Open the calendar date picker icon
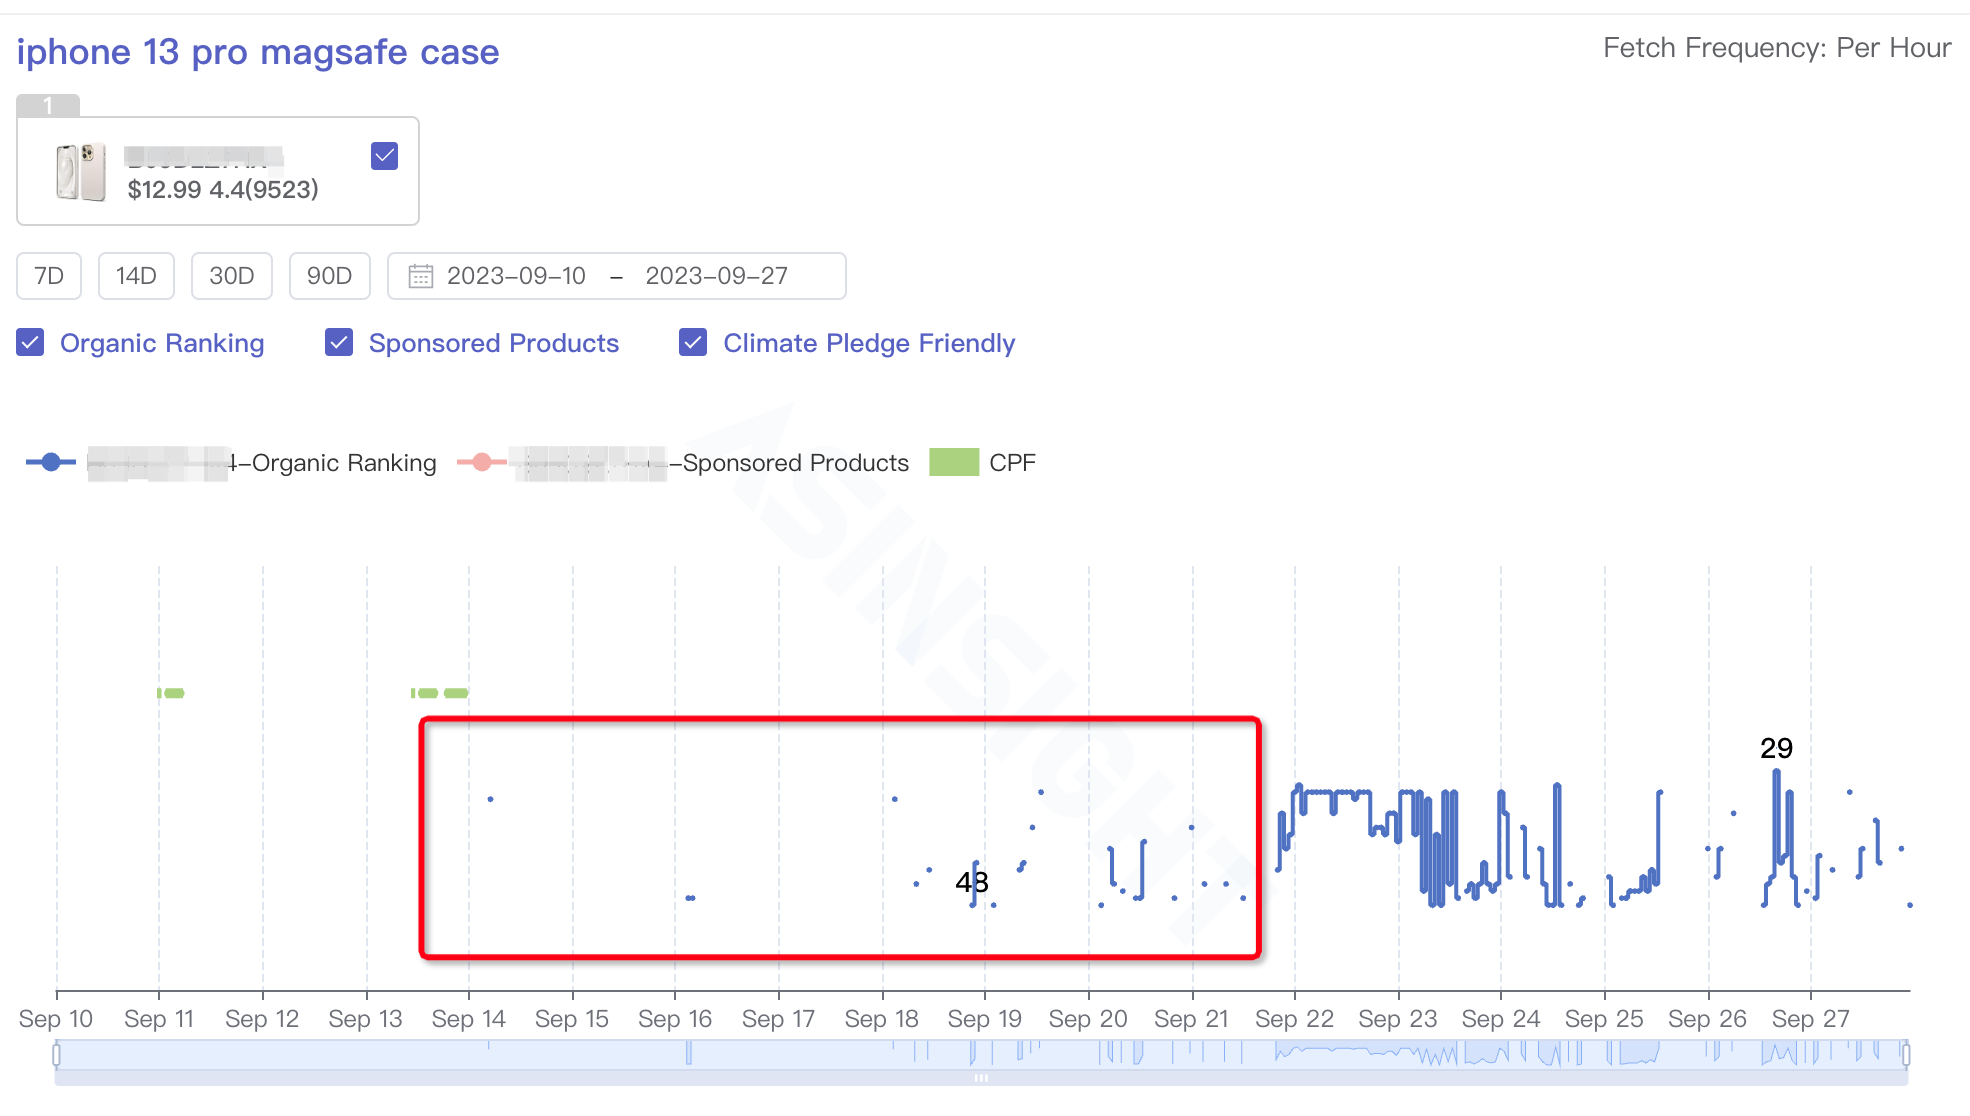The image size is (1970, 1116). tap(421, 276)
